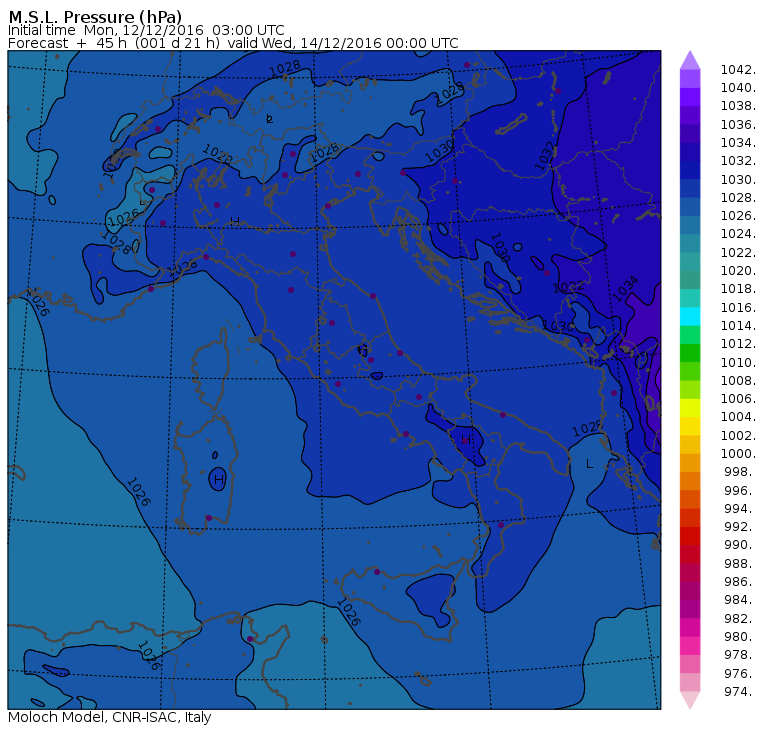Click the 1034 contour label on the map

click(x=627, y=289)
